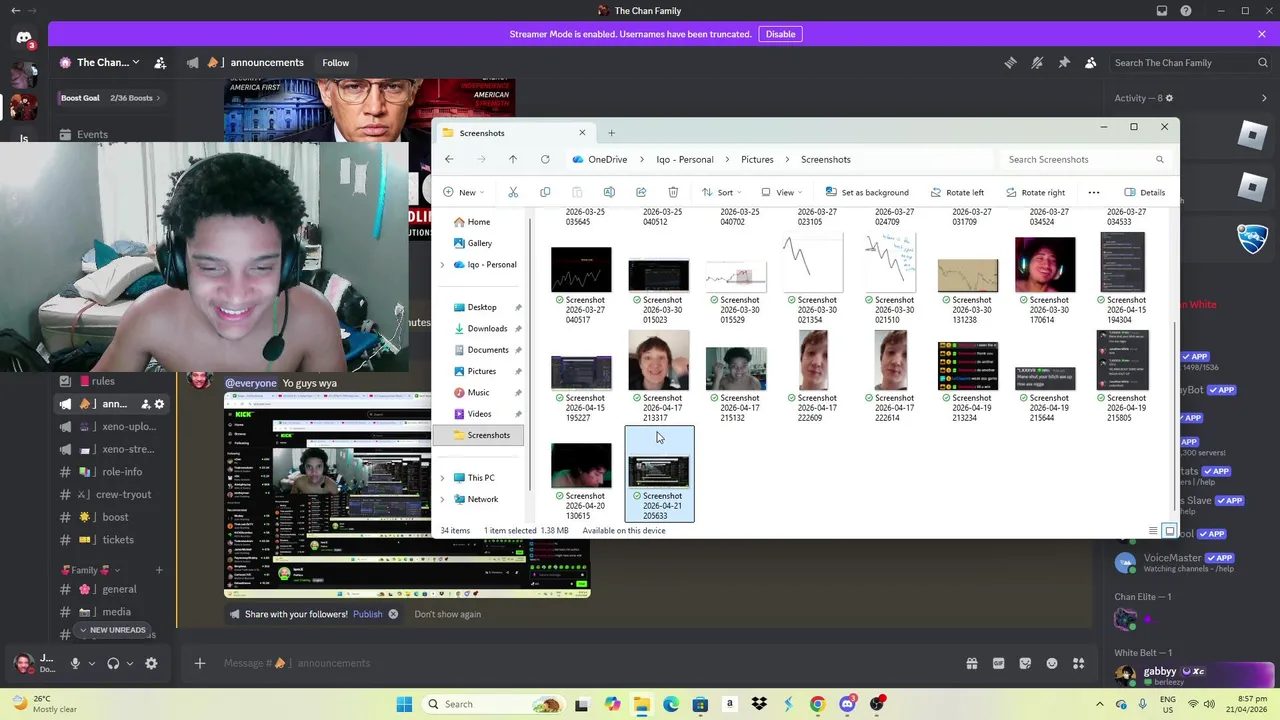Click Disable streamer mode button

click(x=780, y=34)
